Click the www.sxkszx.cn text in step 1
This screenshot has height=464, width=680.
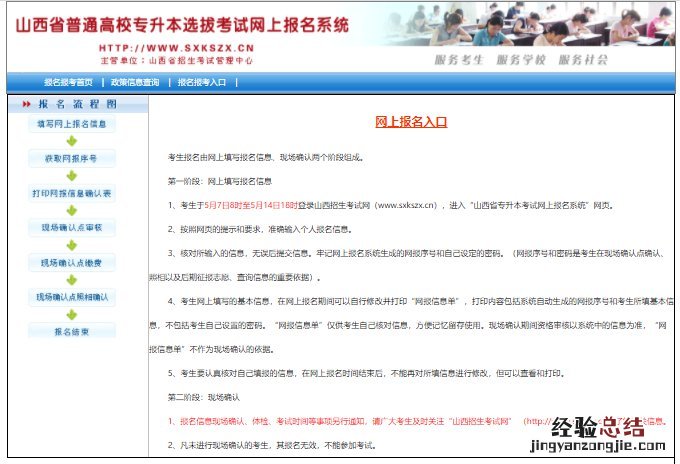tap(406, 206)
